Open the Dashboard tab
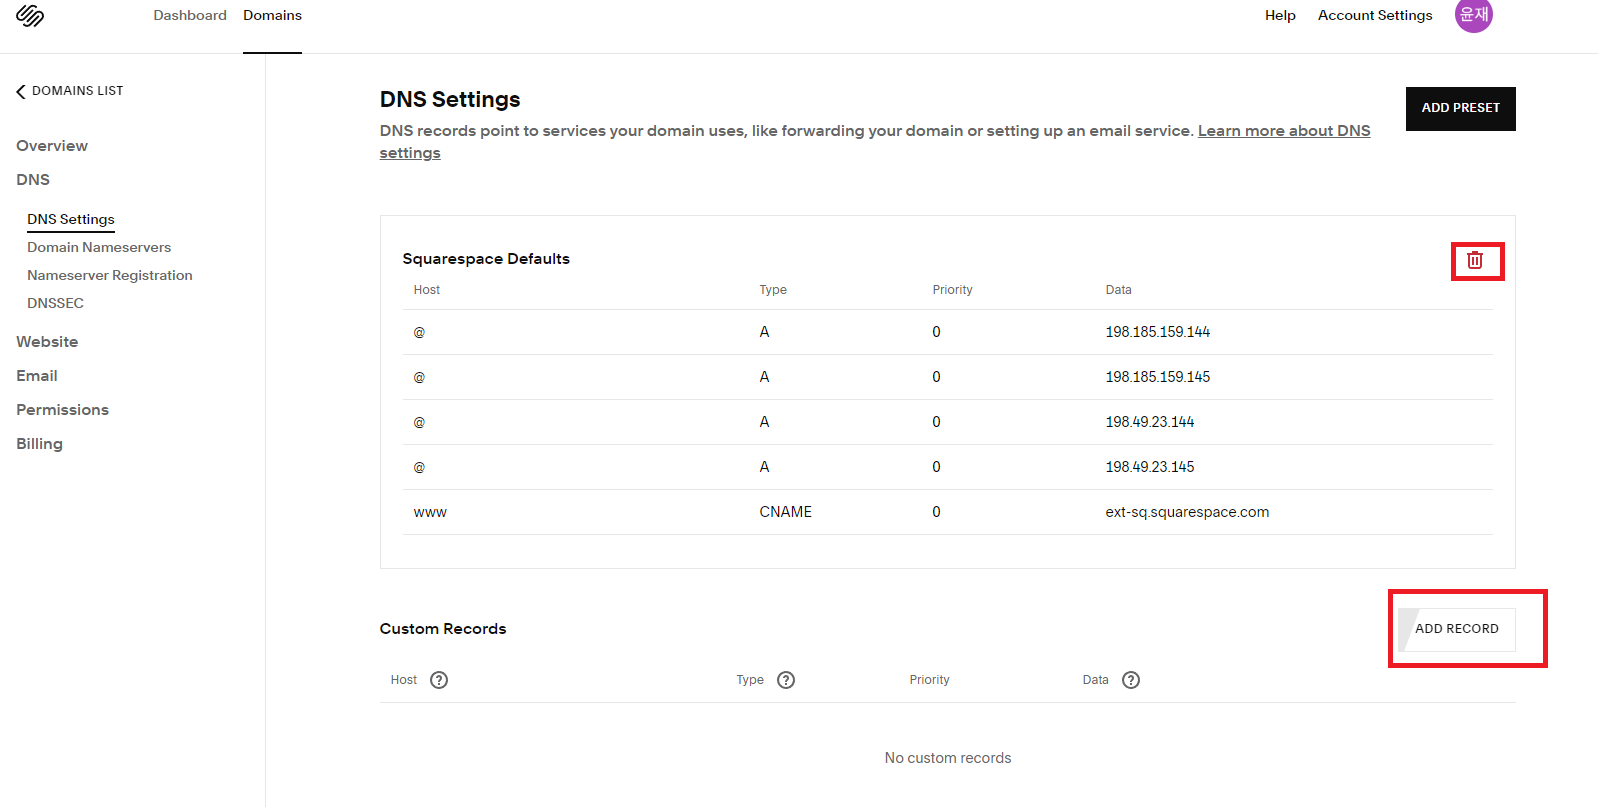 pos(190,15)
